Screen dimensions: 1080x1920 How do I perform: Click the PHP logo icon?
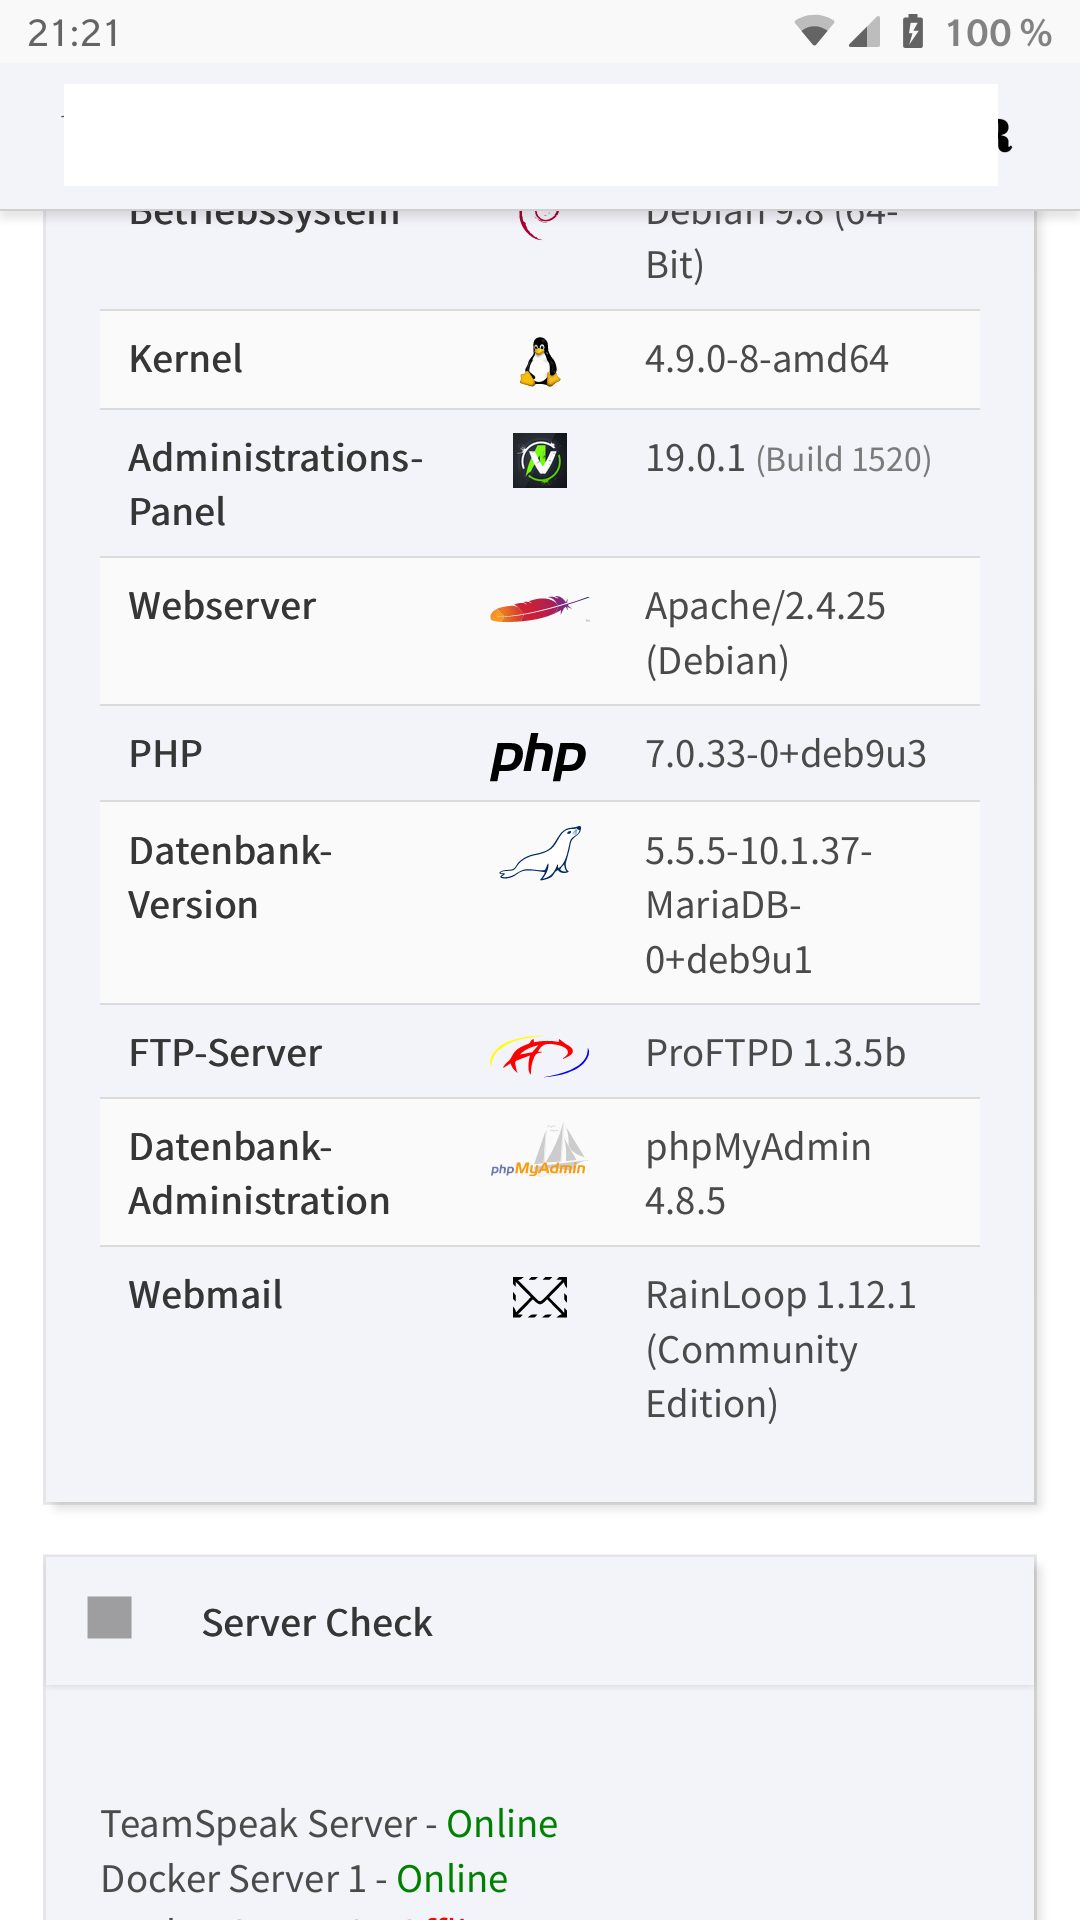[538, 756]
